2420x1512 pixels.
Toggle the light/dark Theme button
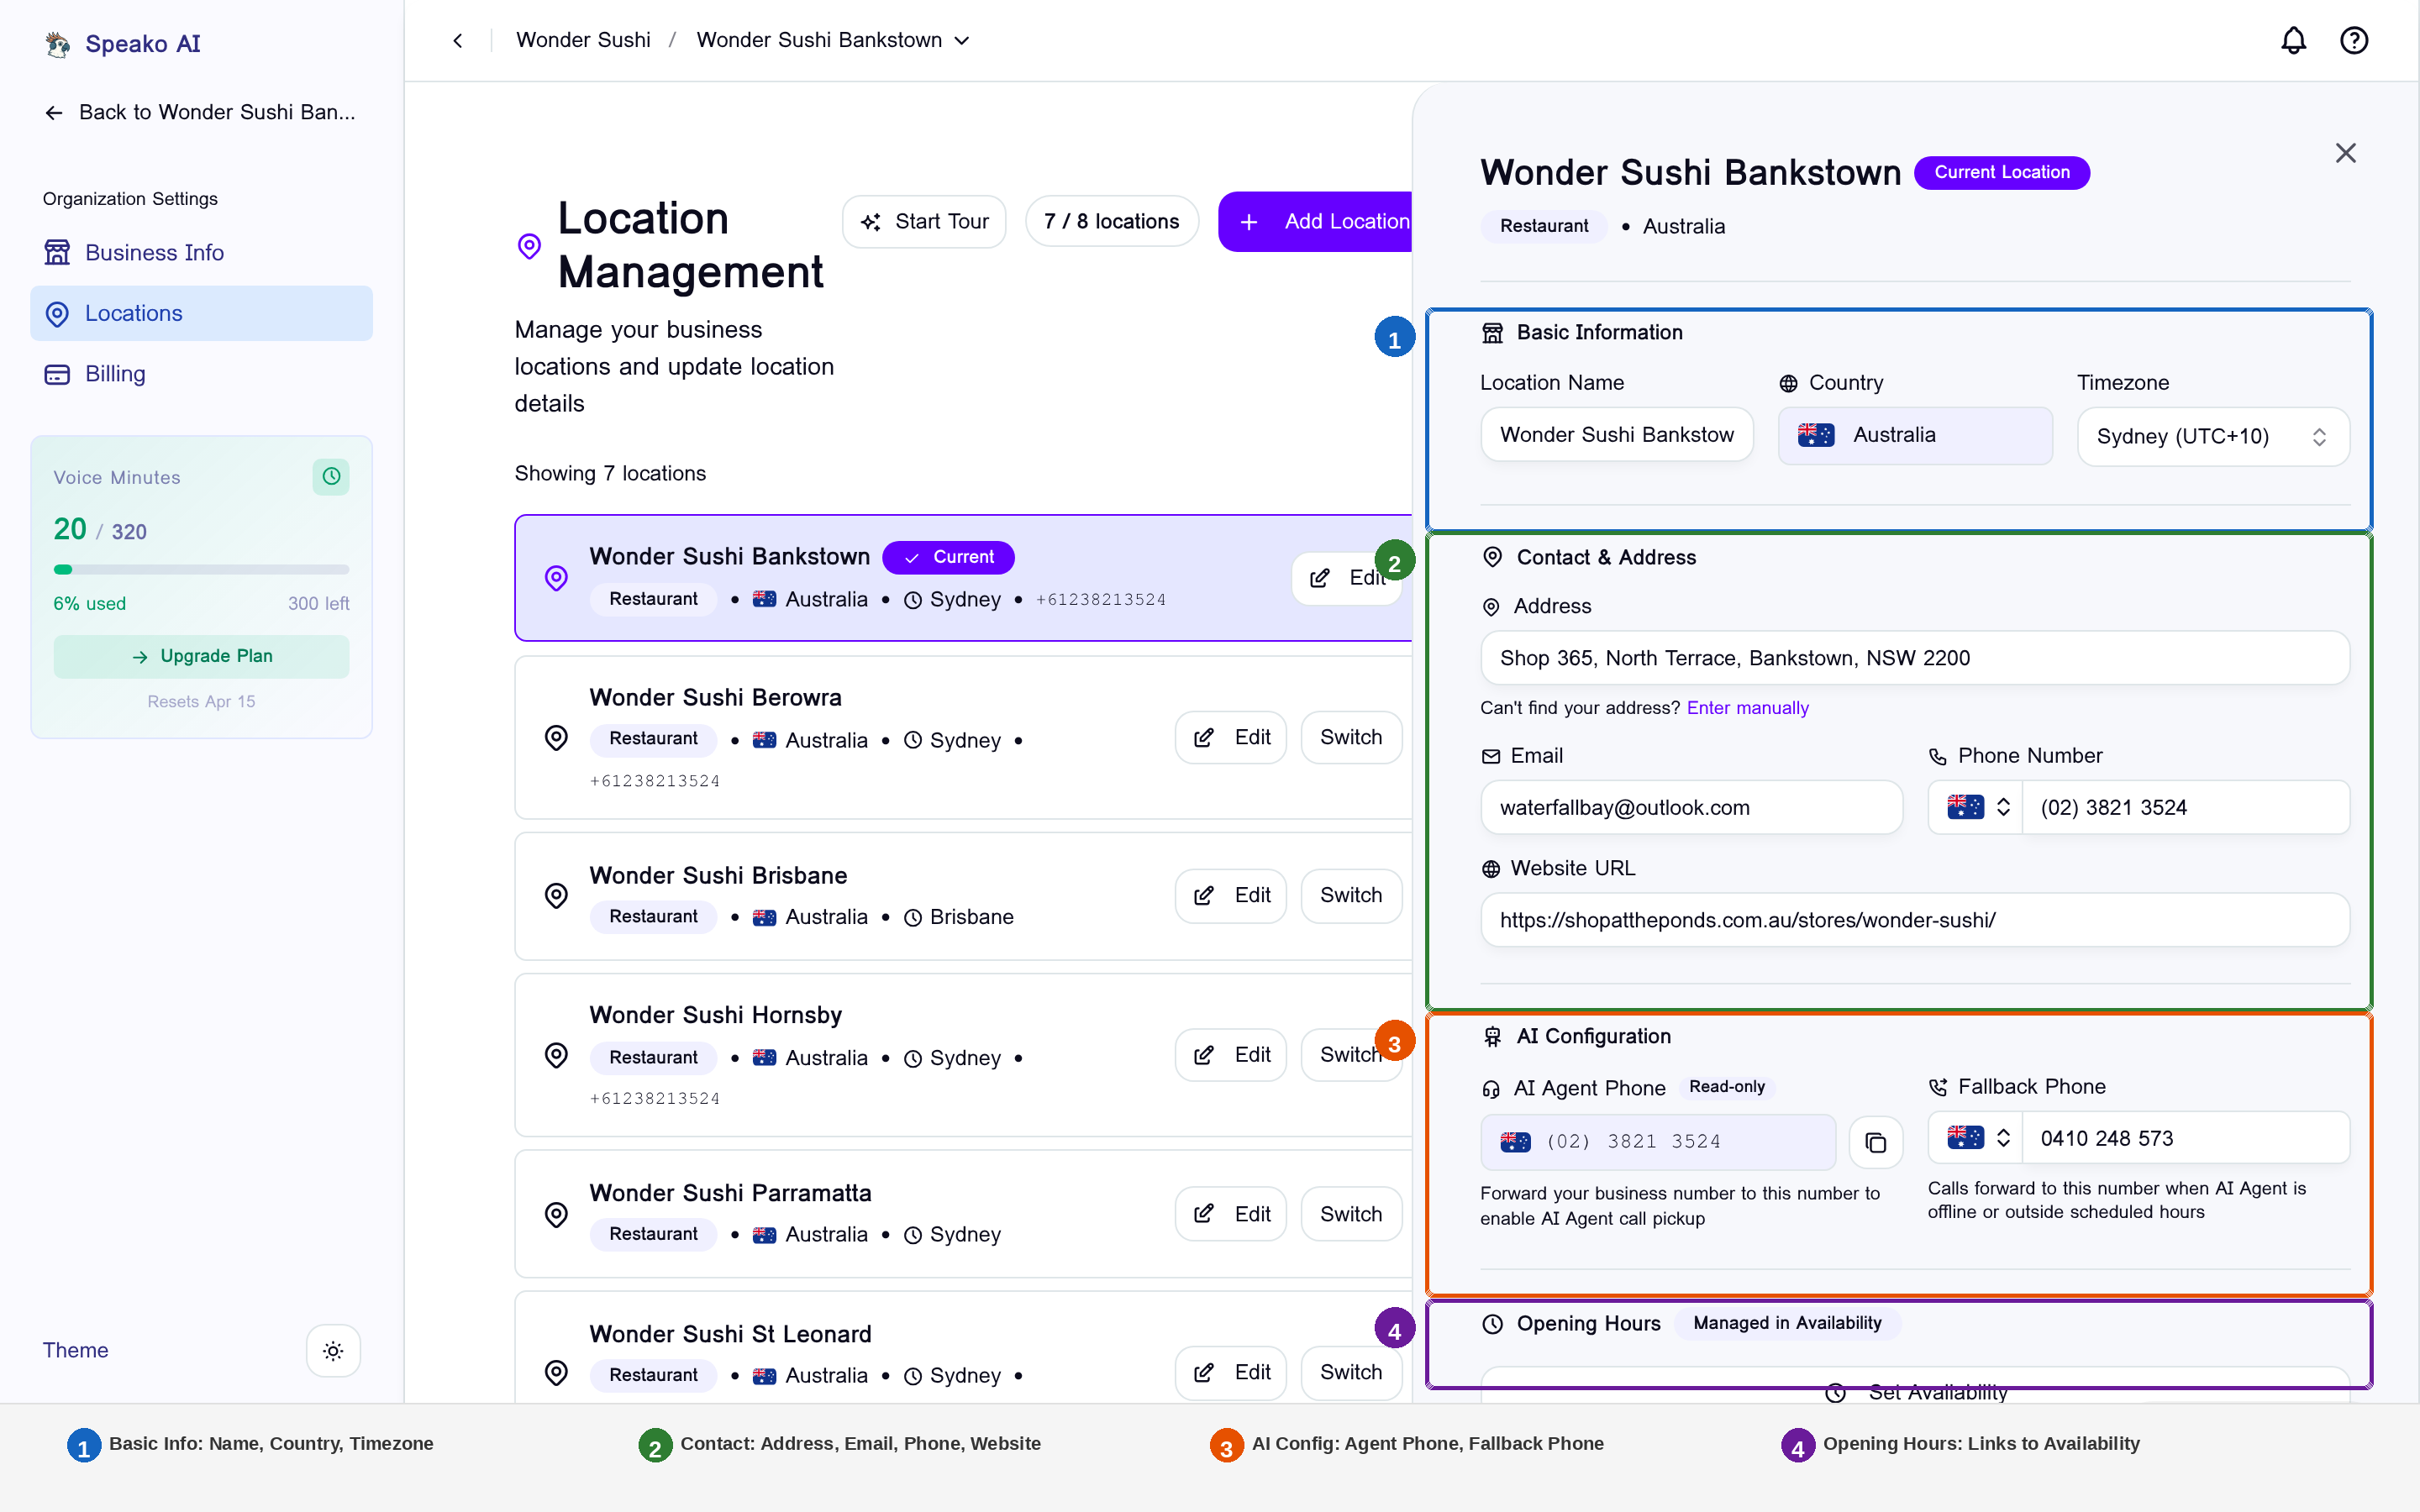pyautogui.click(x=333, y=1351)
